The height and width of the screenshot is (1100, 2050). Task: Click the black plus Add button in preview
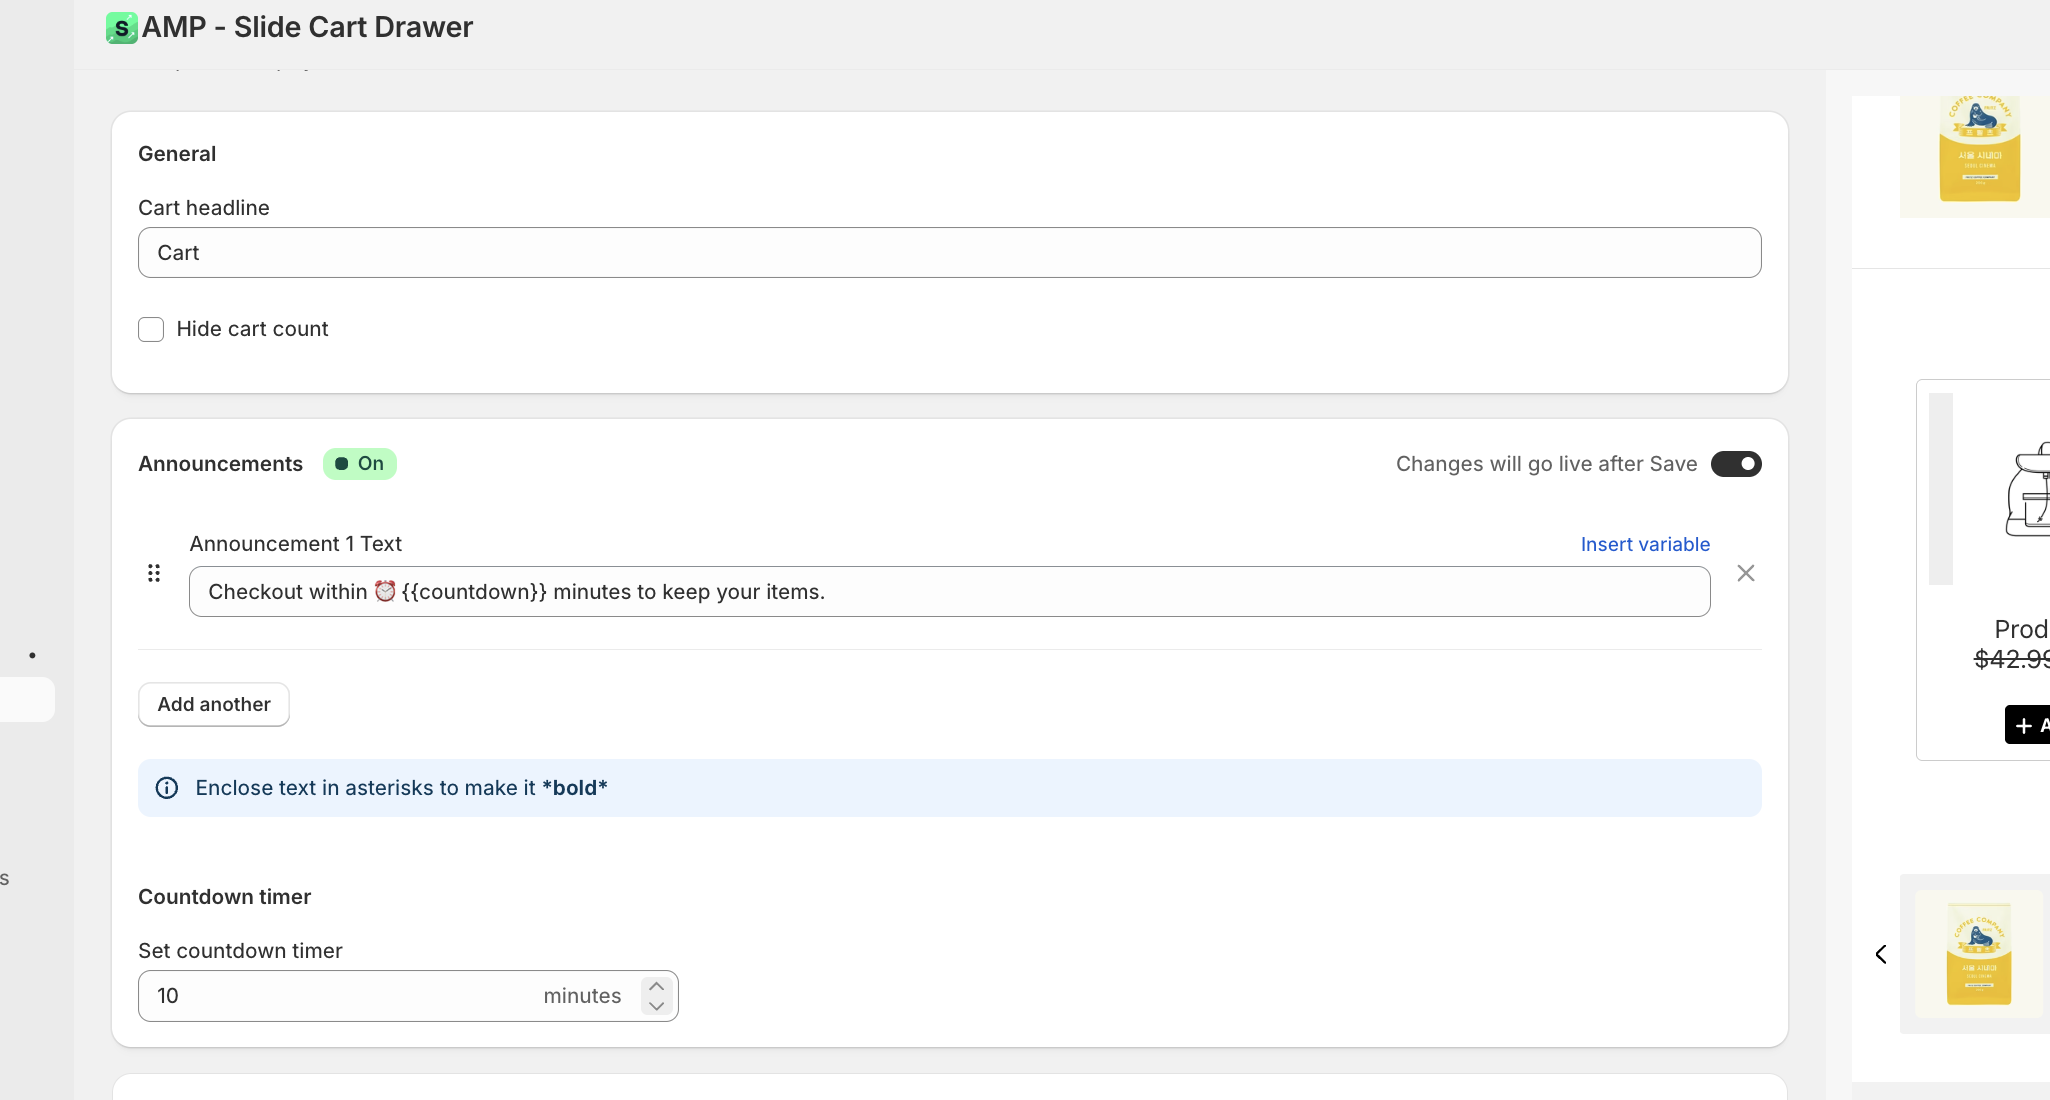click(2028, 724)
